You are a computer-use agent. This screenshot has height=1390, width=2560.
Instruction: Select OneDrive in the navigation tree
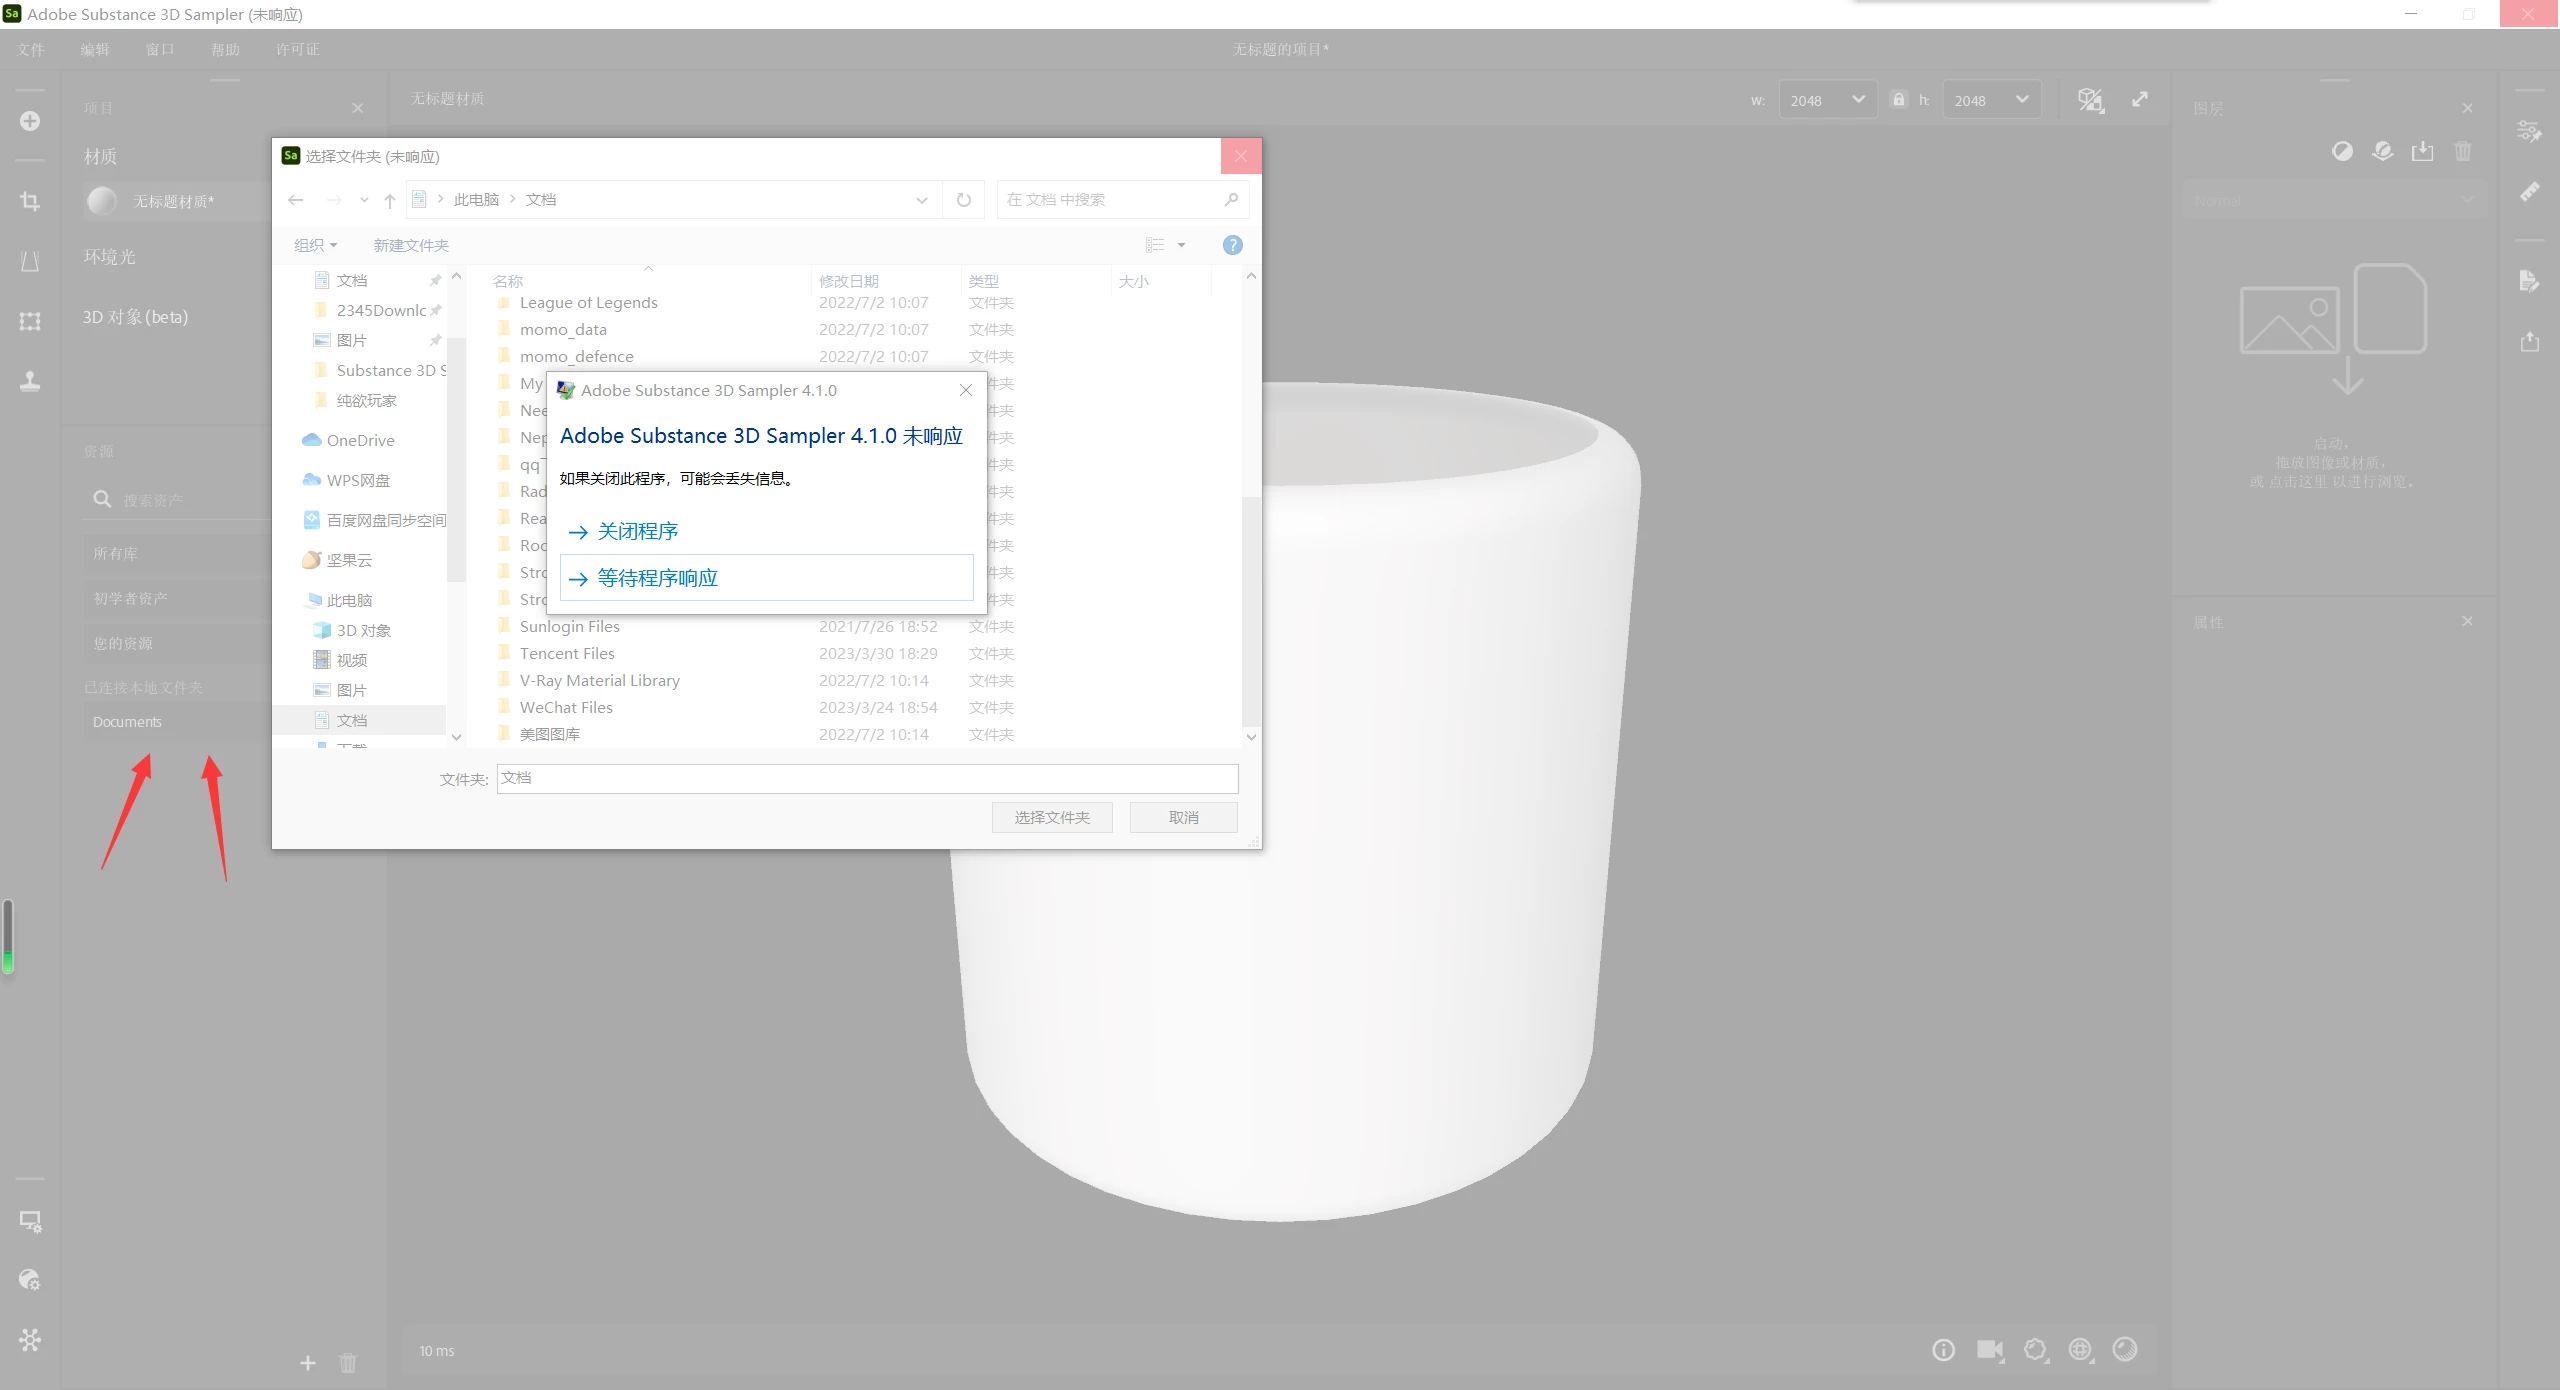pyautogui.click(x=360, y=440)
